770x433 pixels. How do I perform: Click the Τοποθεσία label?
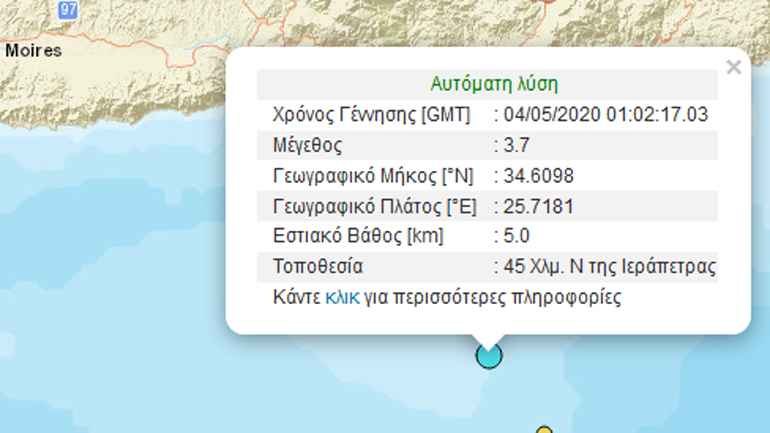318,267
